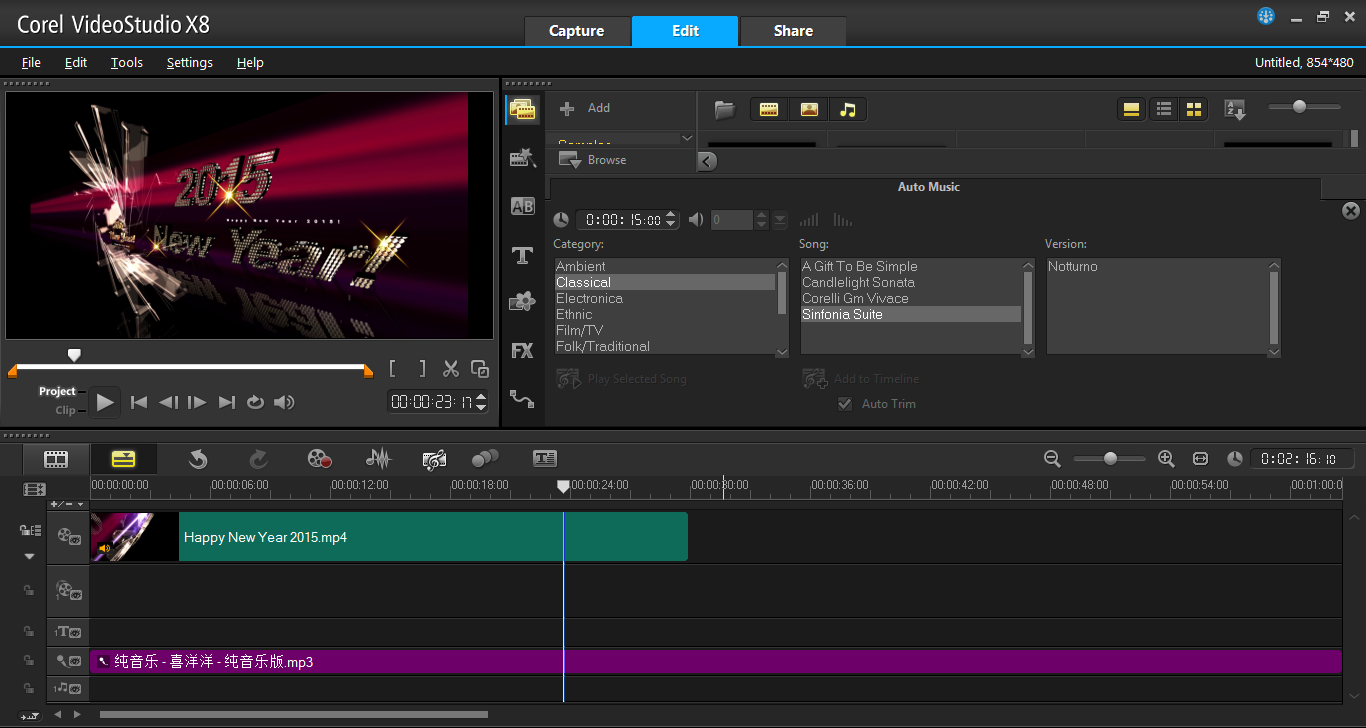Image resolution: width=1366 pixels, height=728 pixels.
Task: Open the Path library icon
Action: (x=522, y=398)
